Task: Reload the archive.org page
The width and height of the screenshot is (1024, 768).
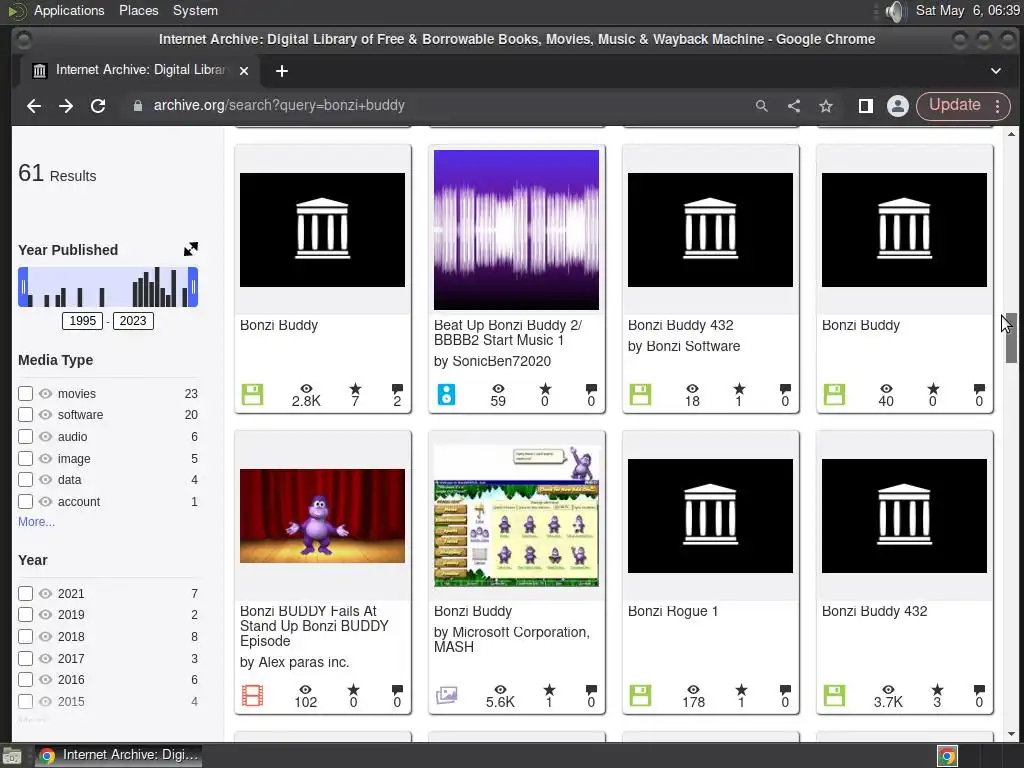Action: click(98, 106)
